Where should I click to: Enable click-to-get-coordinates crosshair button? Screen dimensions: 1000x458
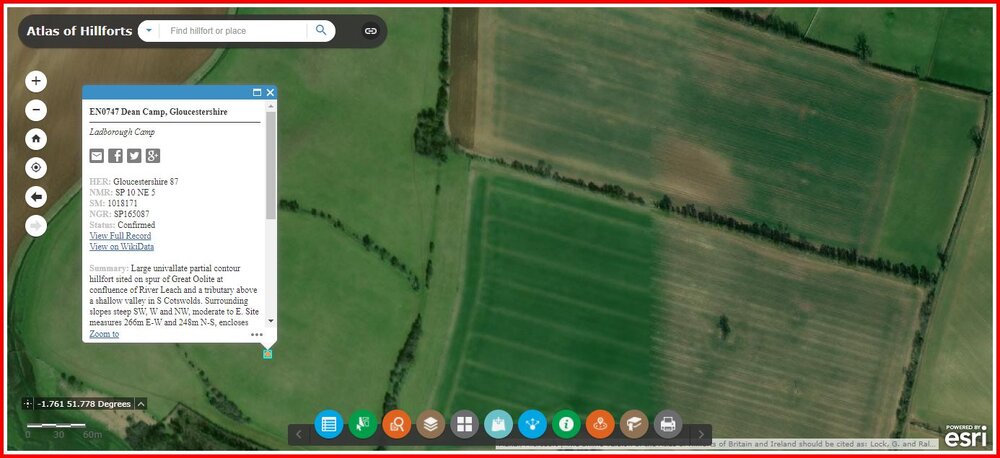(x=27, y=404)
